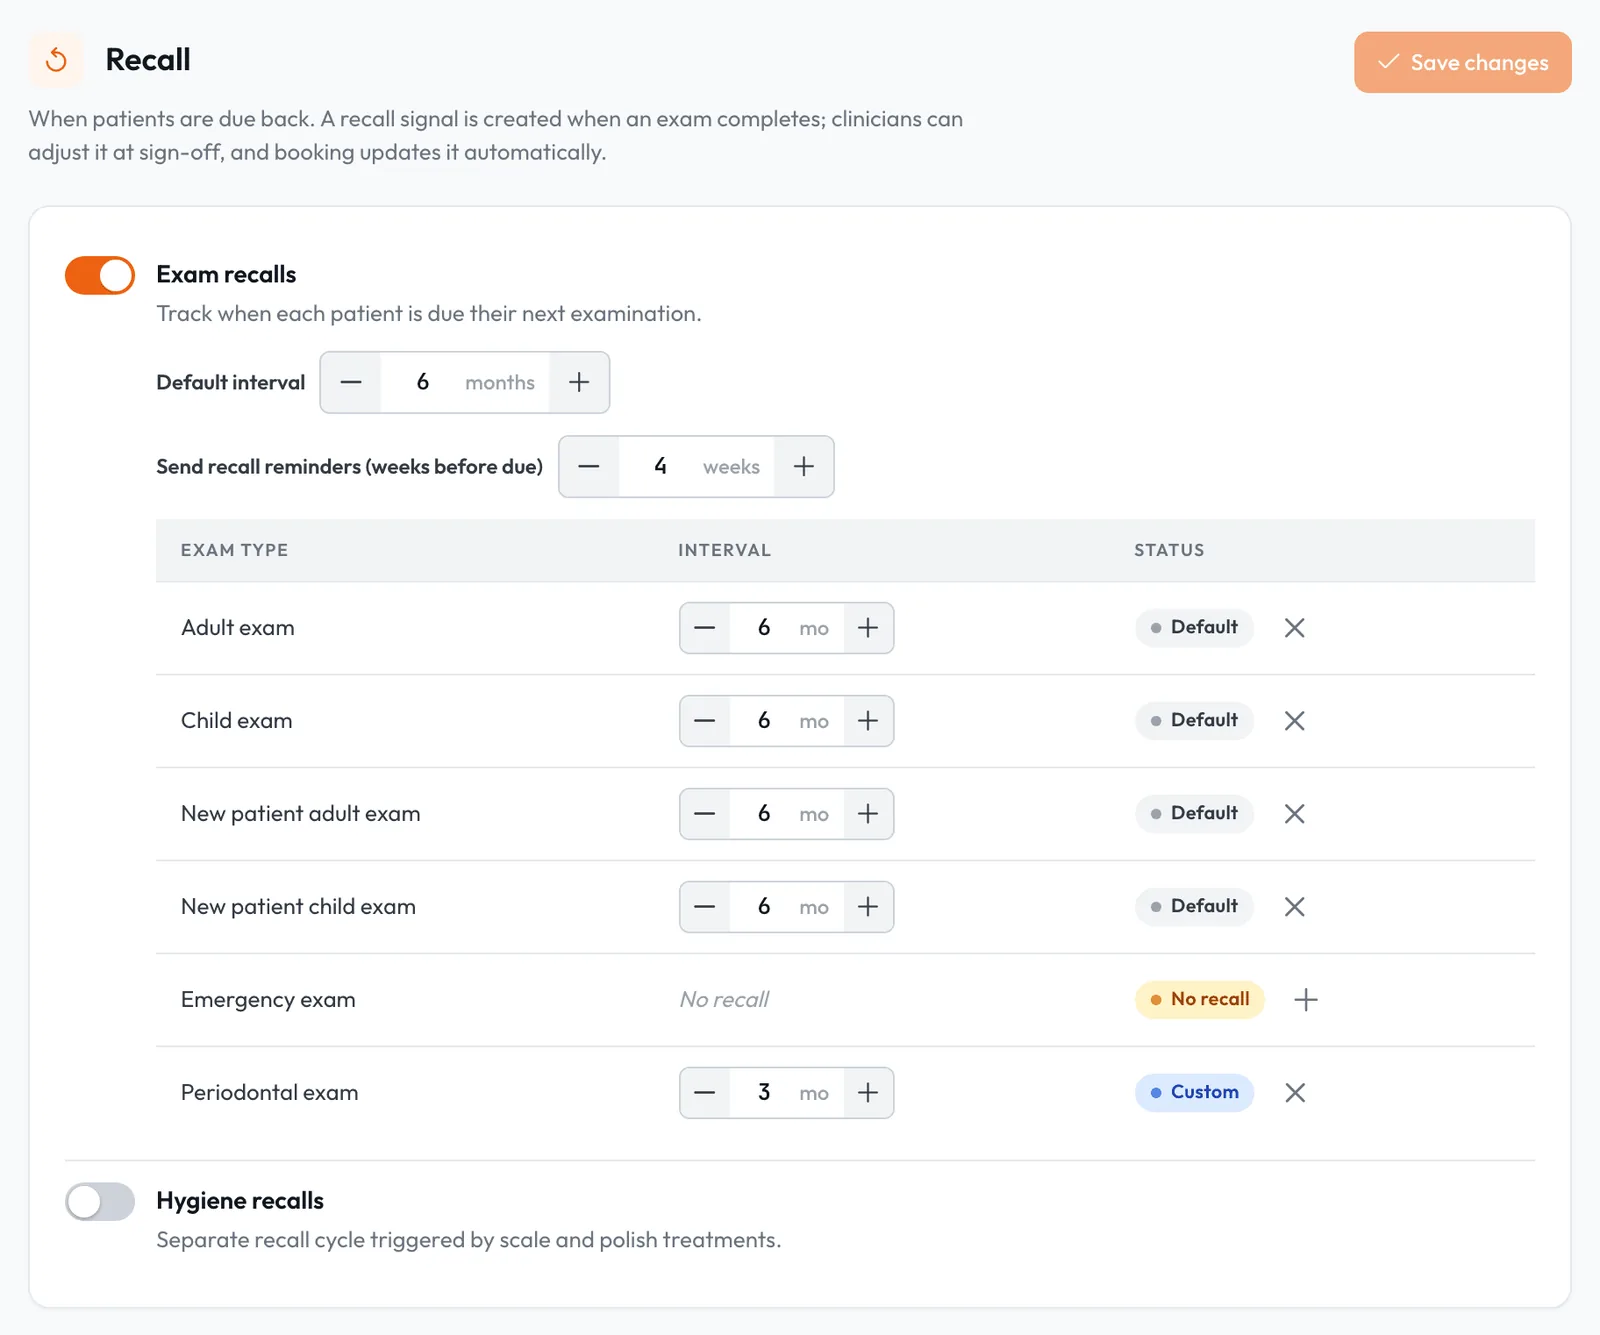Remove recall for Periodontal exam
This screenshot has width=1600, height=1335.
click(1295, 1093)
